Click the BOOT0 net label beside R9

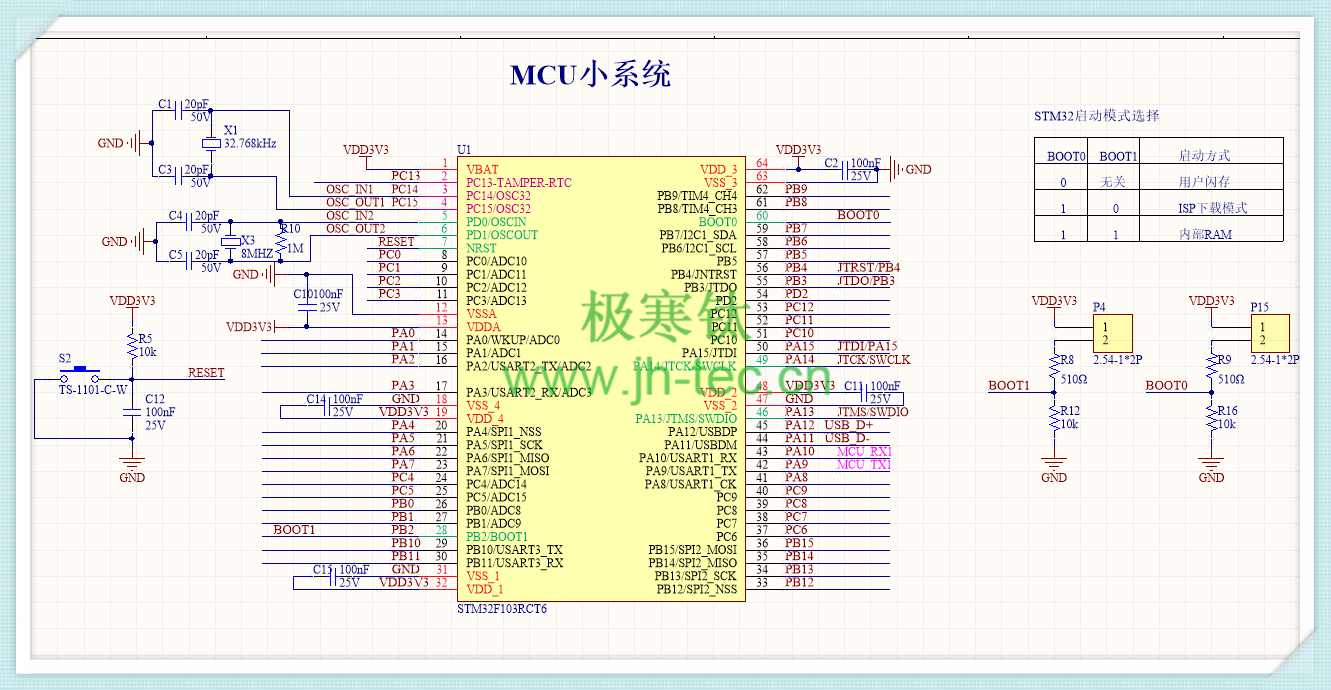click(x=1166, y=385)
